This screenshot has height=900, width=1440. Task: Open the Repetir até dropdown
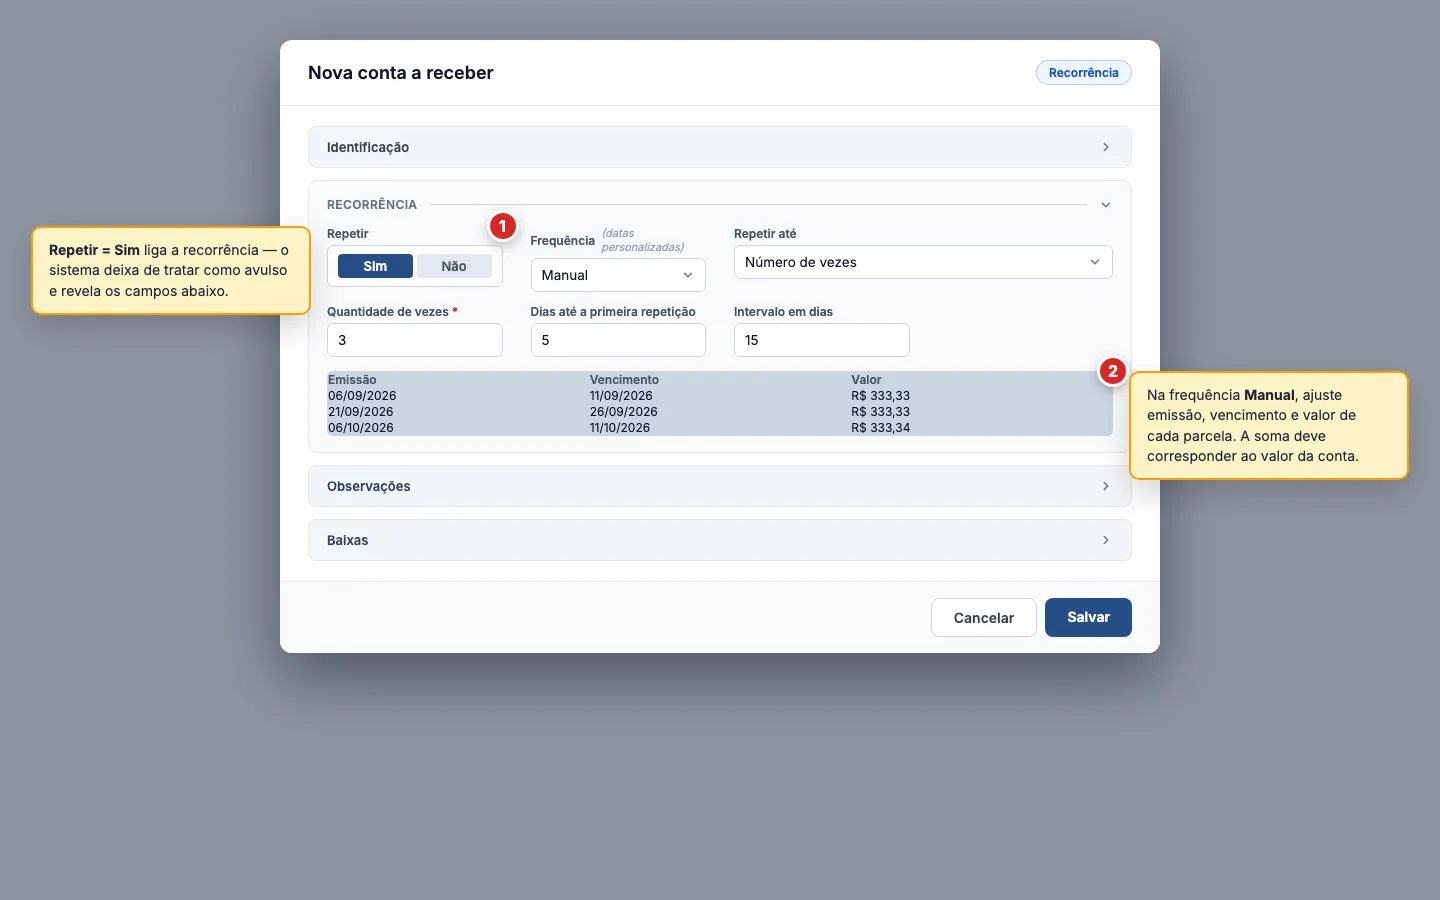point(923,262)
